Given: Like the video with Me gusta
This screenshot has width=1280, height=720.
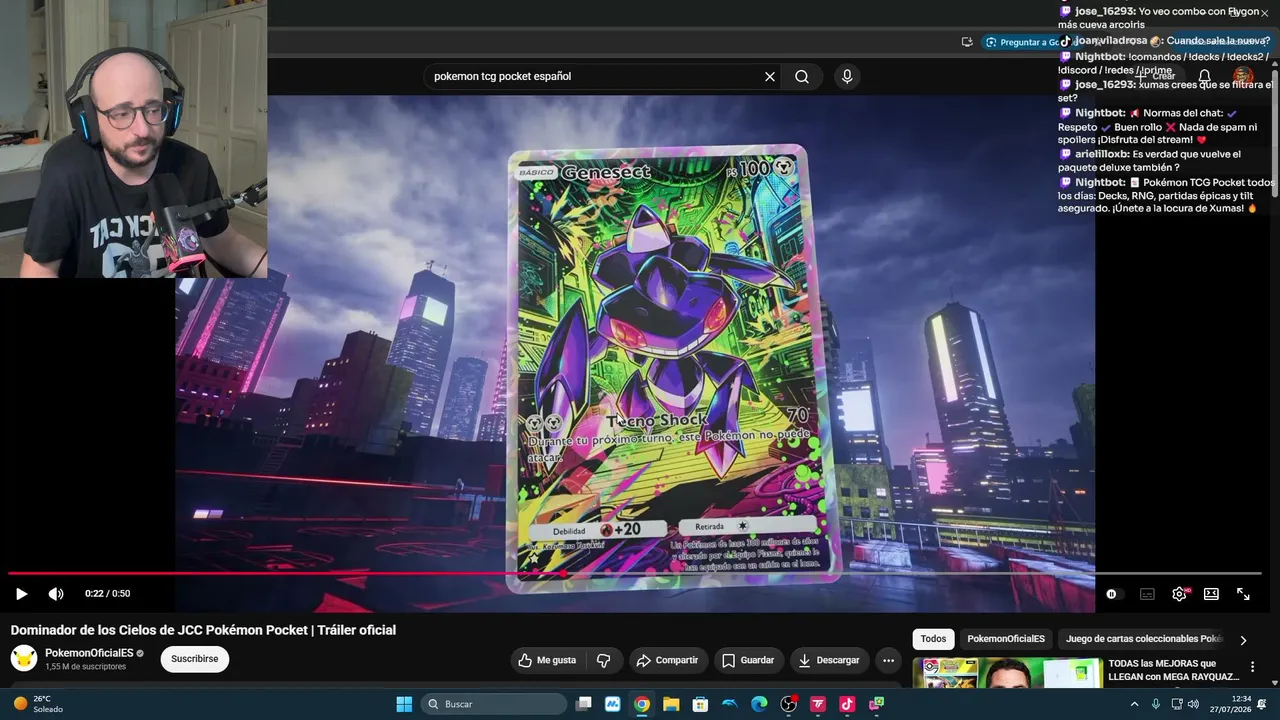Looking at the screenshot, I should pos(546,660).
